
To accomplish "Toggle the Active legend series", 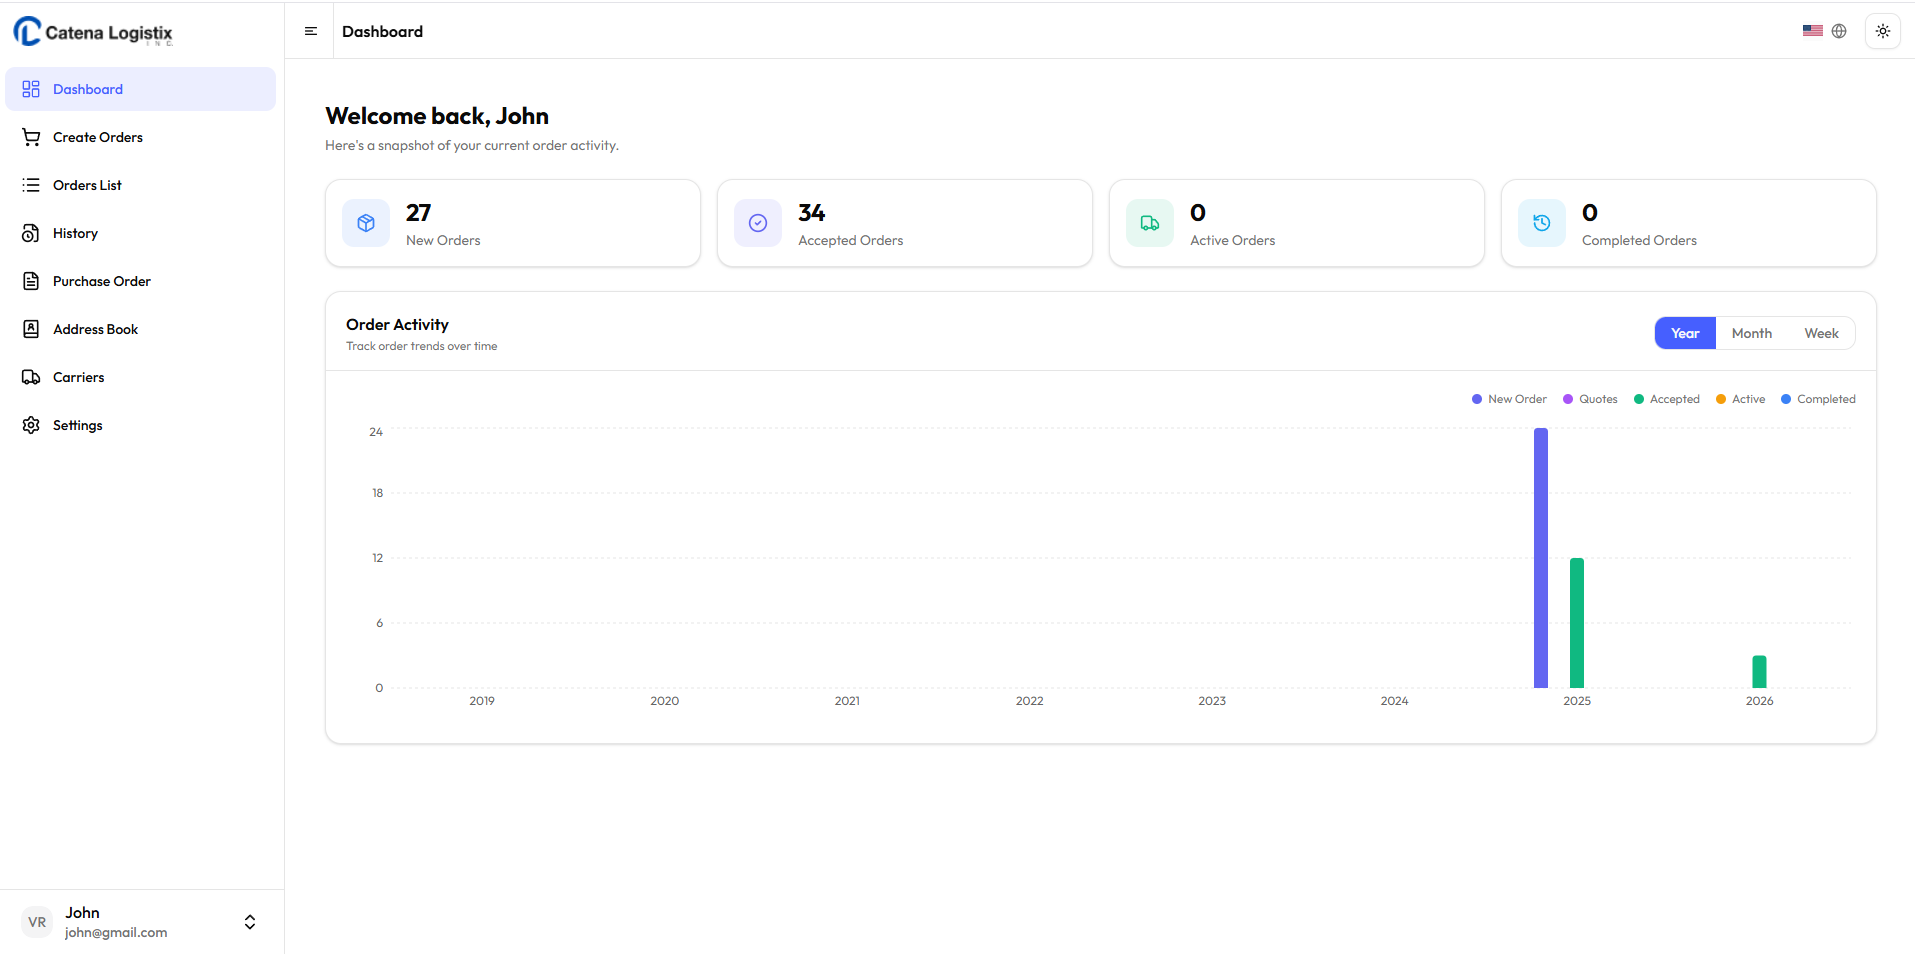I will (x=1740, y=399).
